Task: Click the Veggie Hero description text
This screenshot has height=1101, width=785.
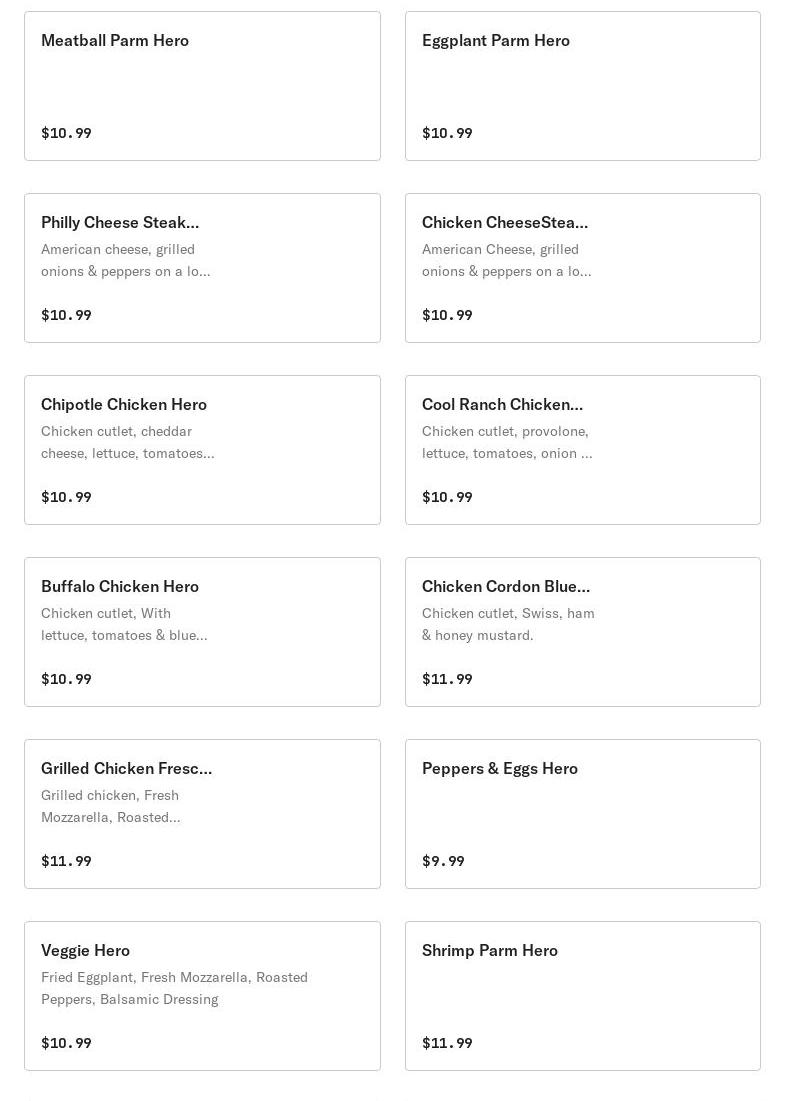Action: pyautogui.click(x=174, y=988)
